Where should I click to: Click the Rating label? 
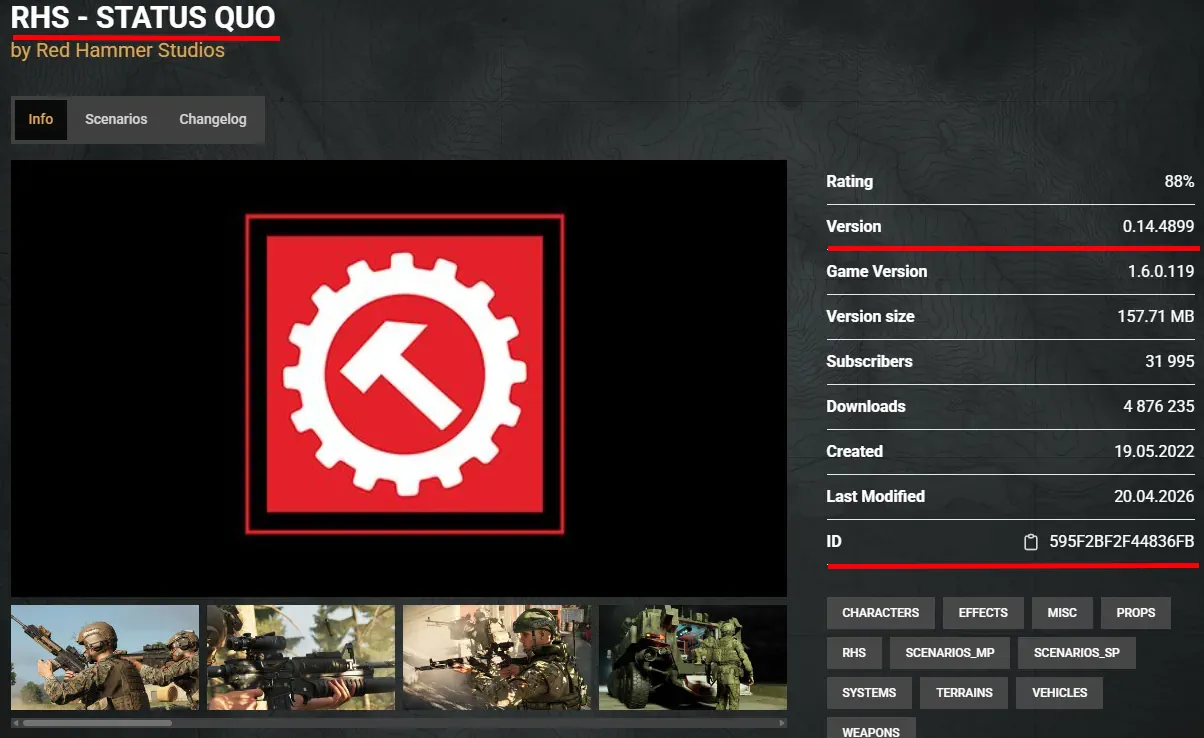[x=850, y=182]
